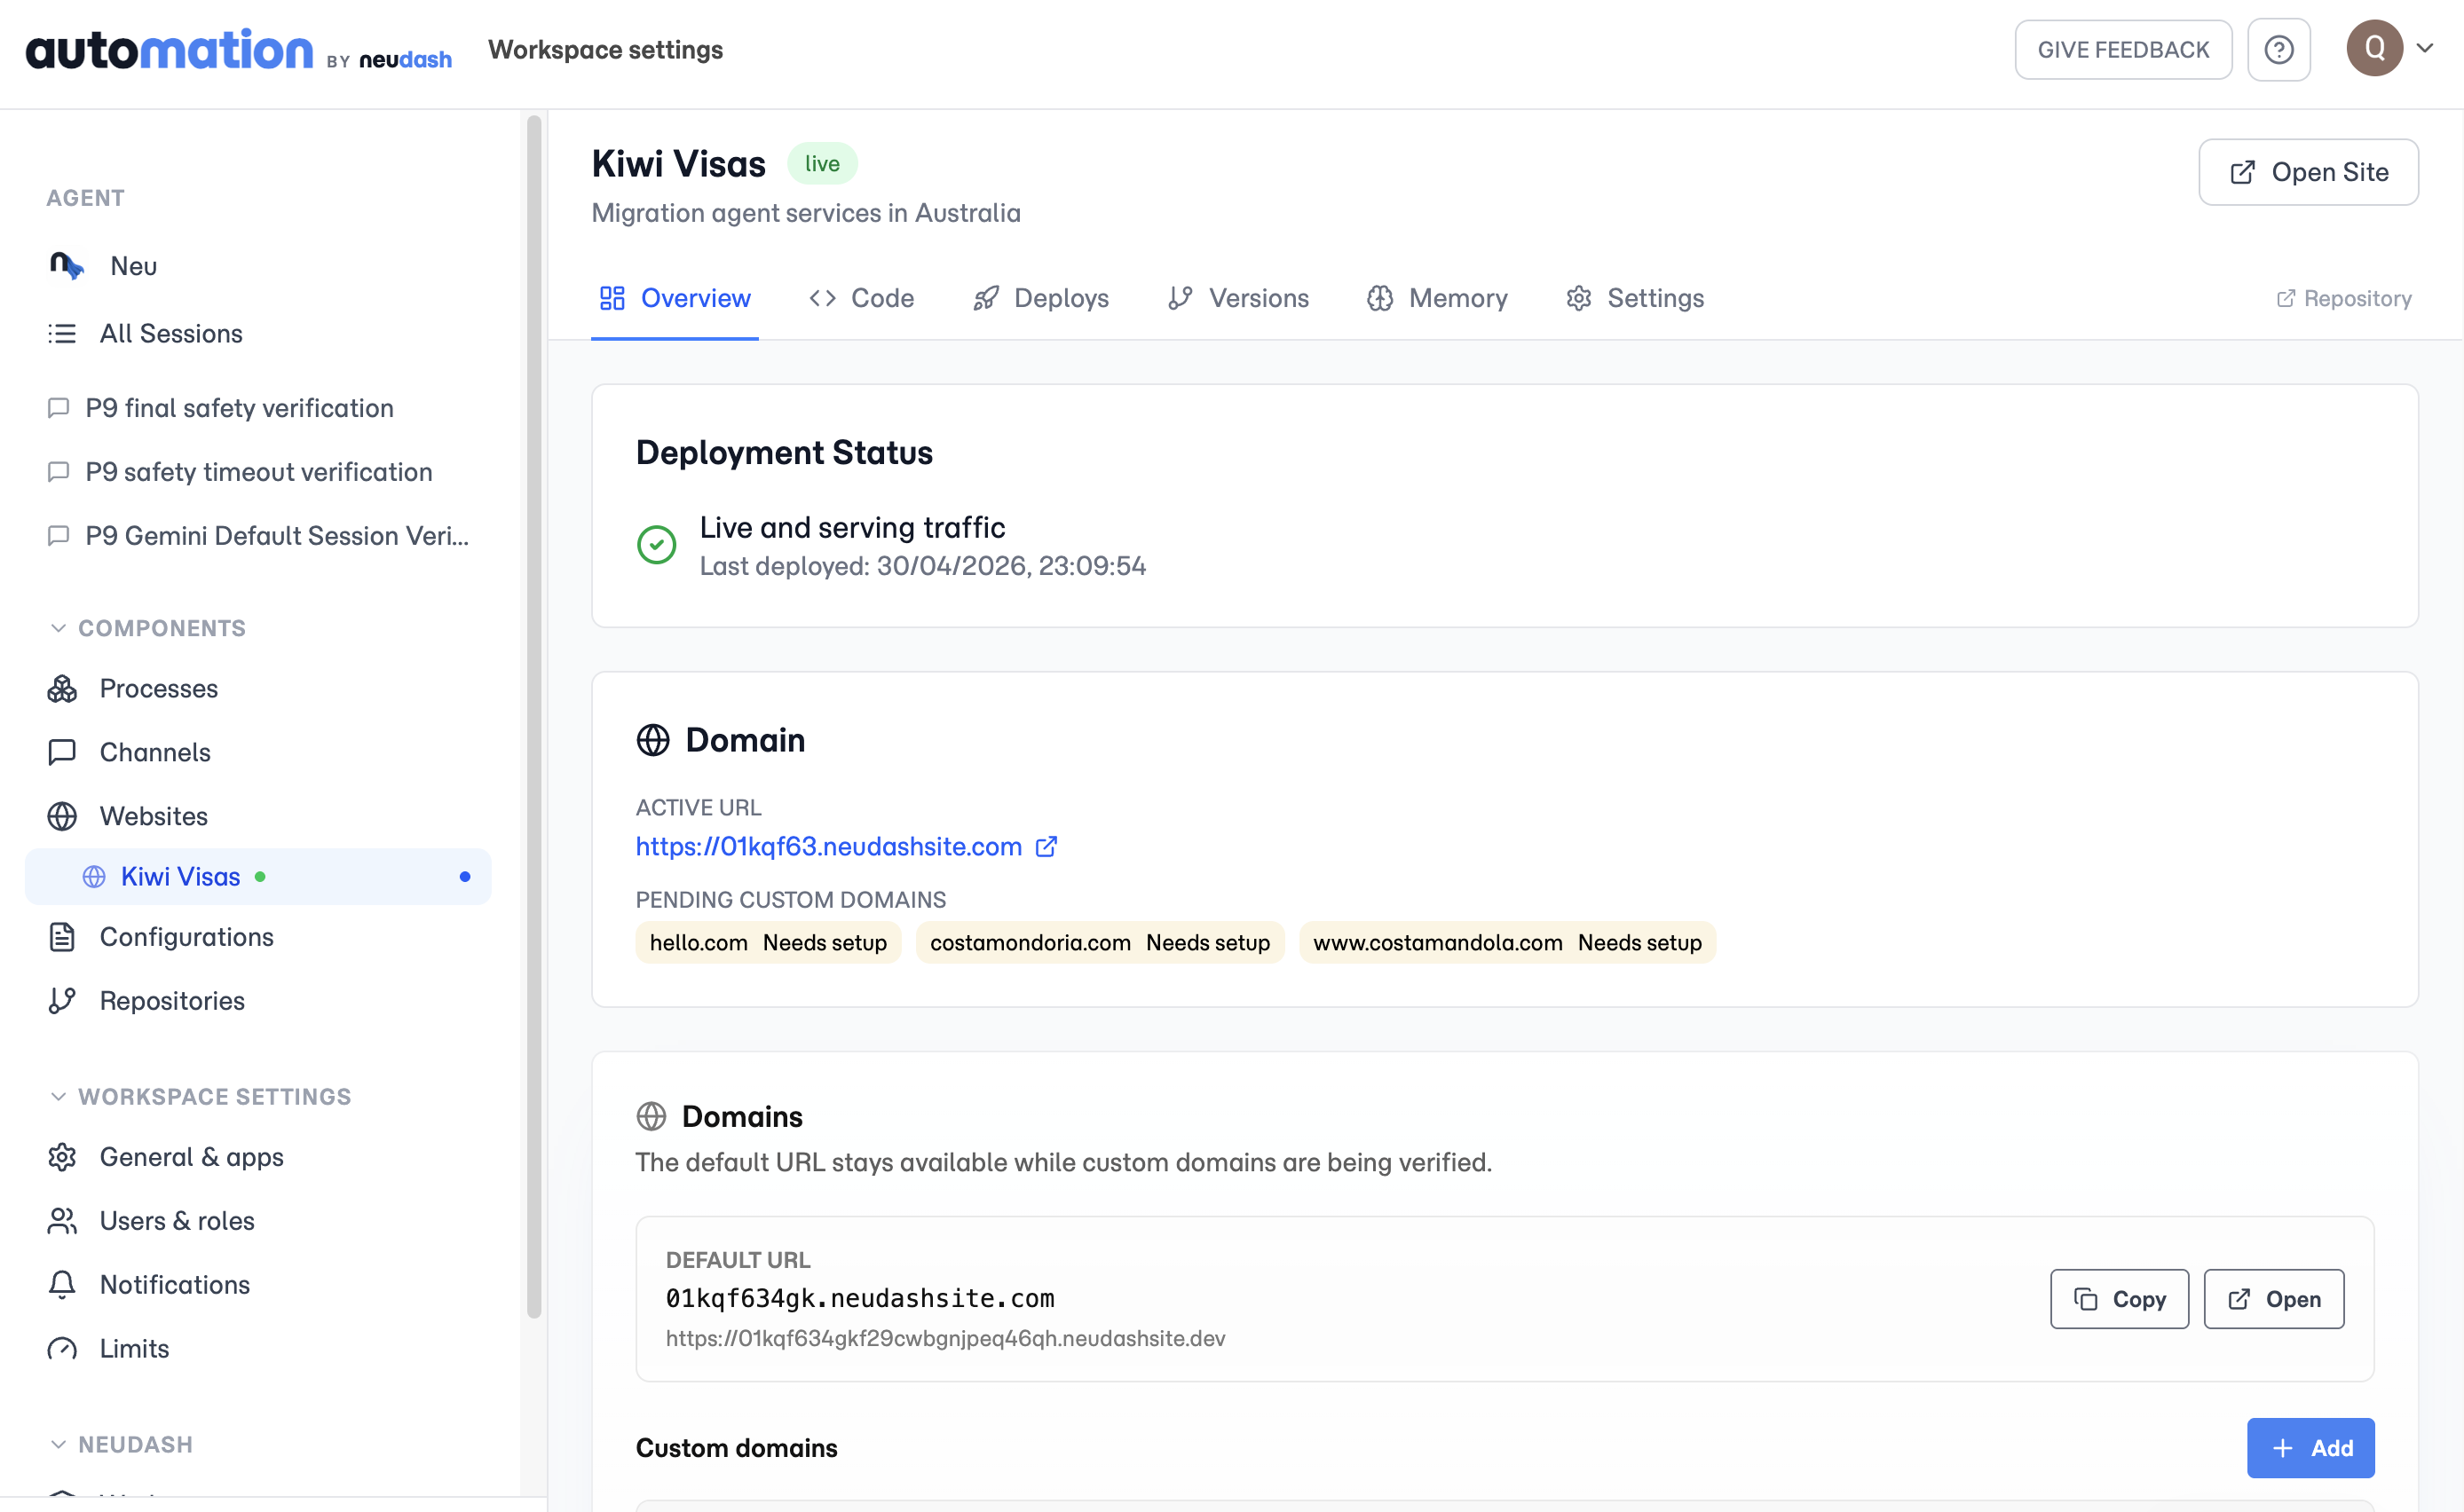2464x1512 pixels.
Task: Switch to the Memory tab
Action: point(1437,298)
